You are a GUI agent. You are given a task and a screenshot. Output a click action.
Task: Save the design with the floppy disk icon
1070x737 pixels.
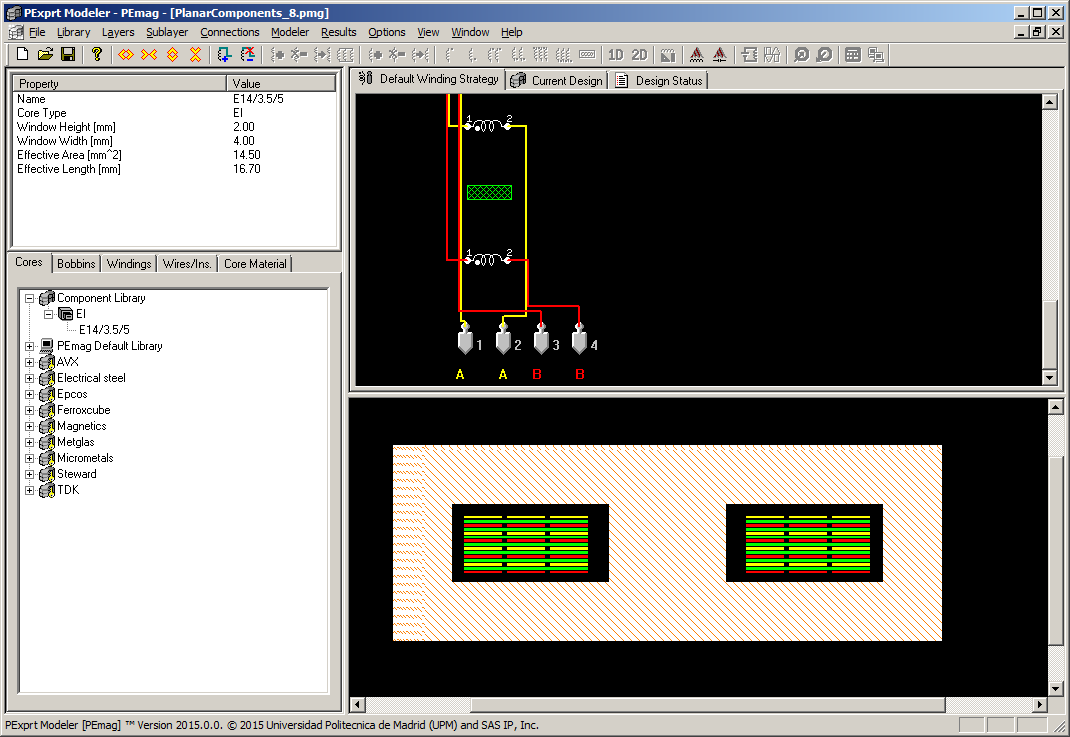(x=68, y=55)
